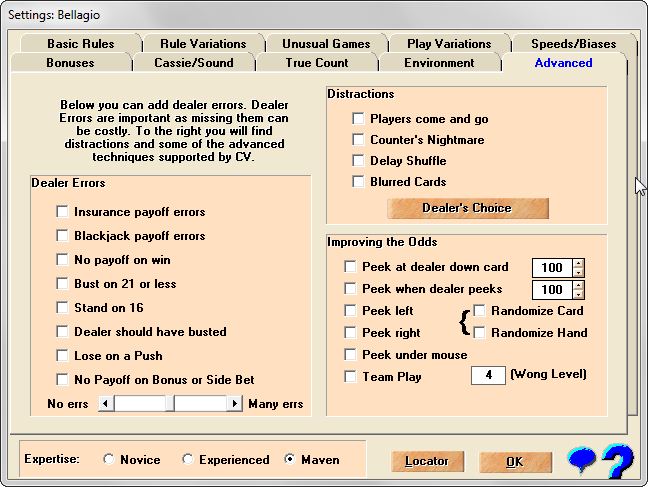Open the Play Variations tab
This screenshot has height=487, width=648.
pos(449,43)
